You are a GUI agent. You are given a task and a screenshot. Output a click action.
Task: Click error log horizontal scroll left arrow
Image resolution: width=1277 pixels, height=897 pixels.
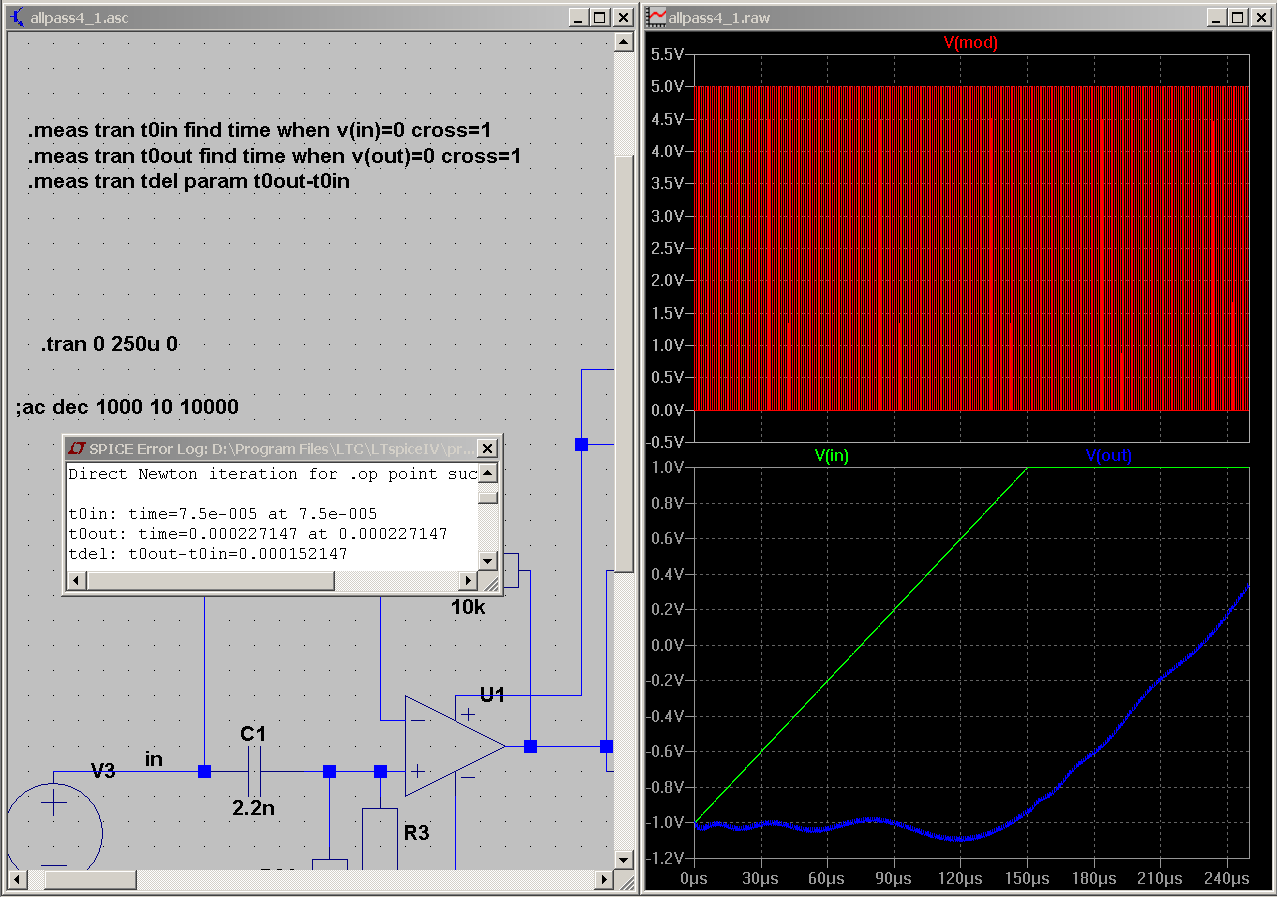pyautogui.click(x=77, y=580)
